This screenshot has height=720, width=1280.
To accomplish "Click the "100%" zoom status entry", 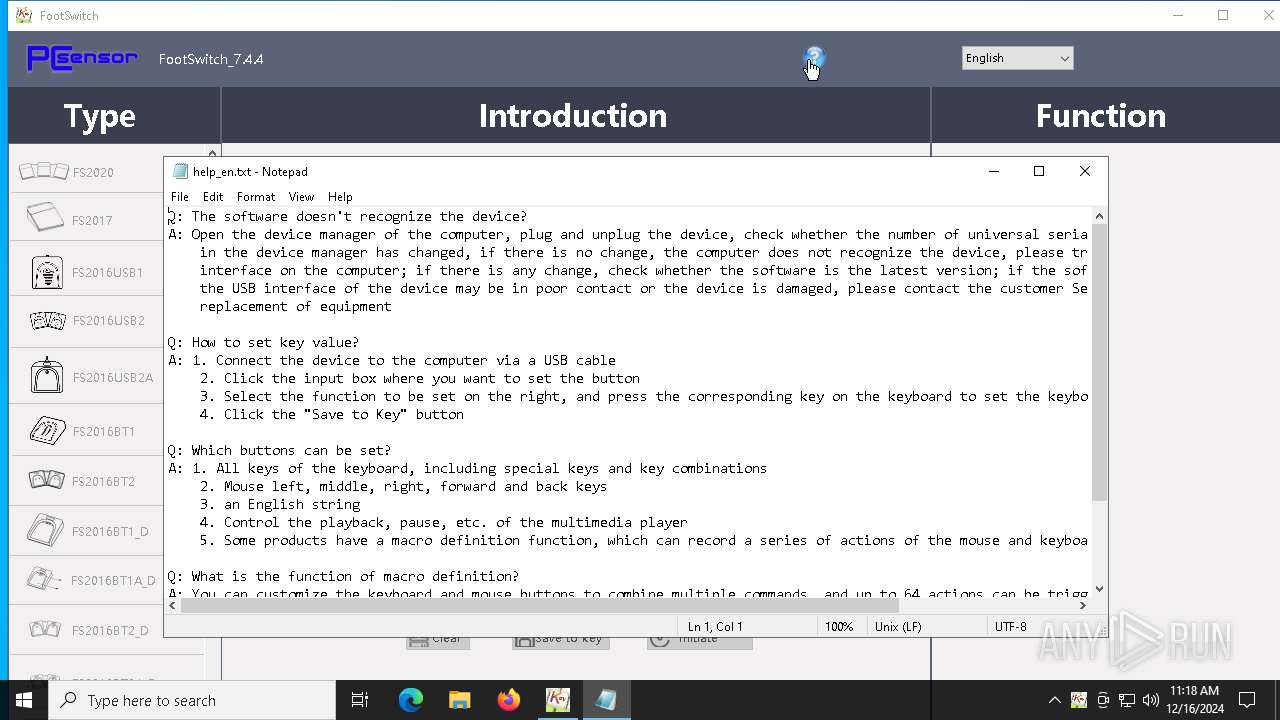I will click(839, 626).
